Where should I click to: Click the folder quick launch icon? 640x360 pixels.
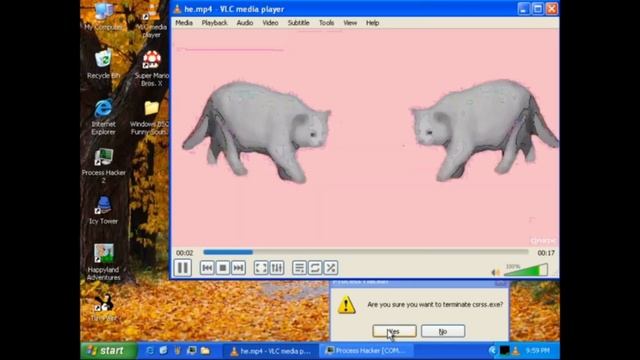[205, 351]
